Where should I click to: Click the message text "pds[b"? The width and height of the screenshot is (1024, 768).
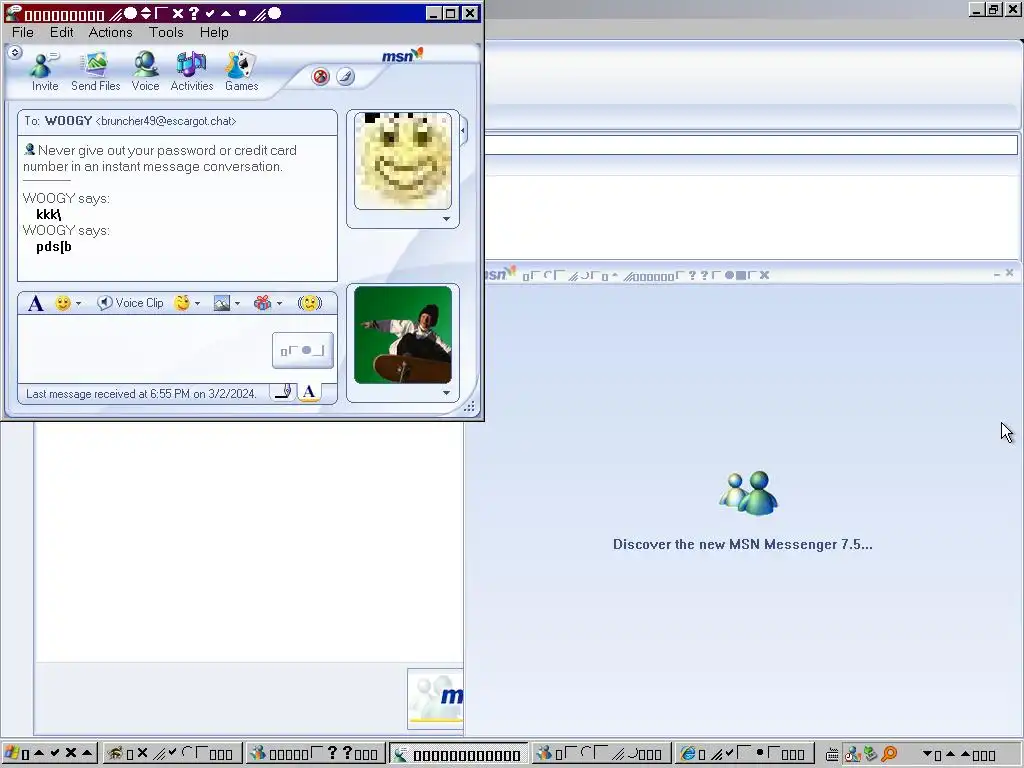[x=54, y=247]
